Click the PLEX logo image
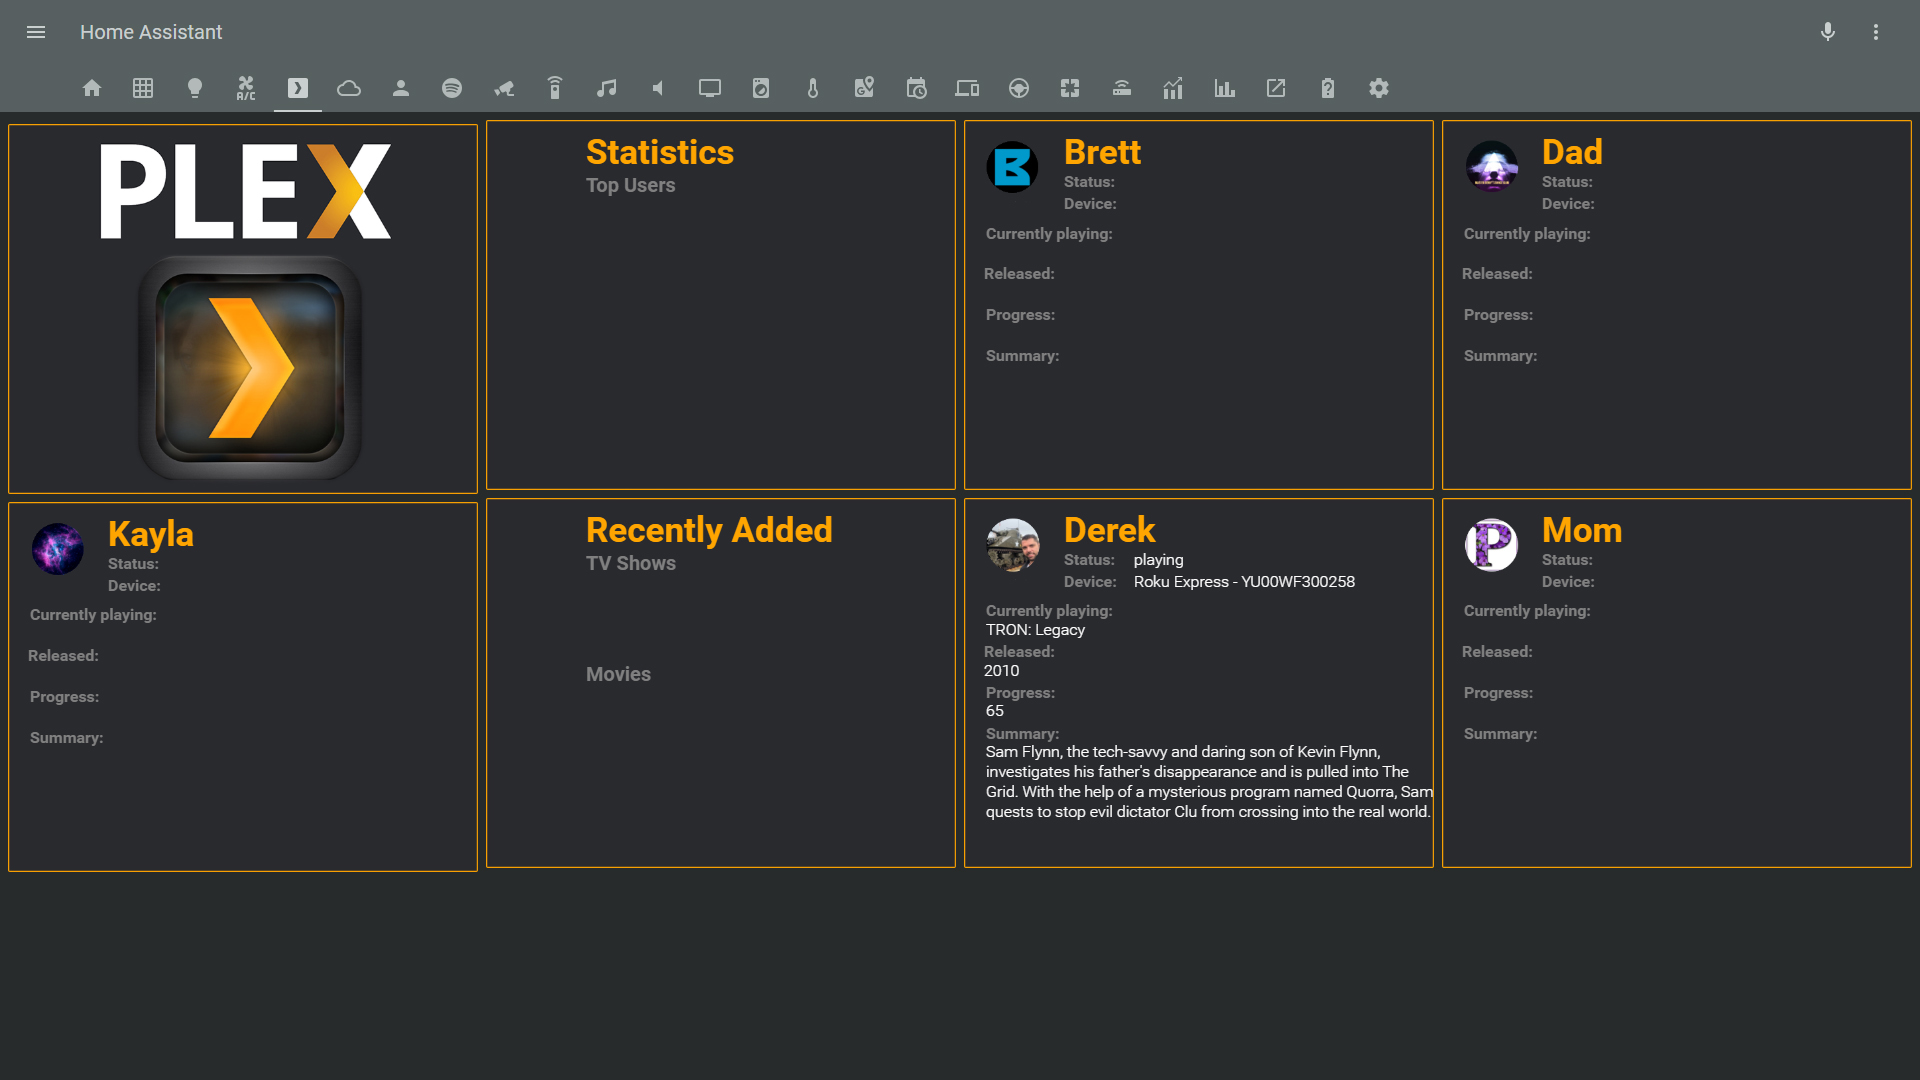 [x=245, y=191]
